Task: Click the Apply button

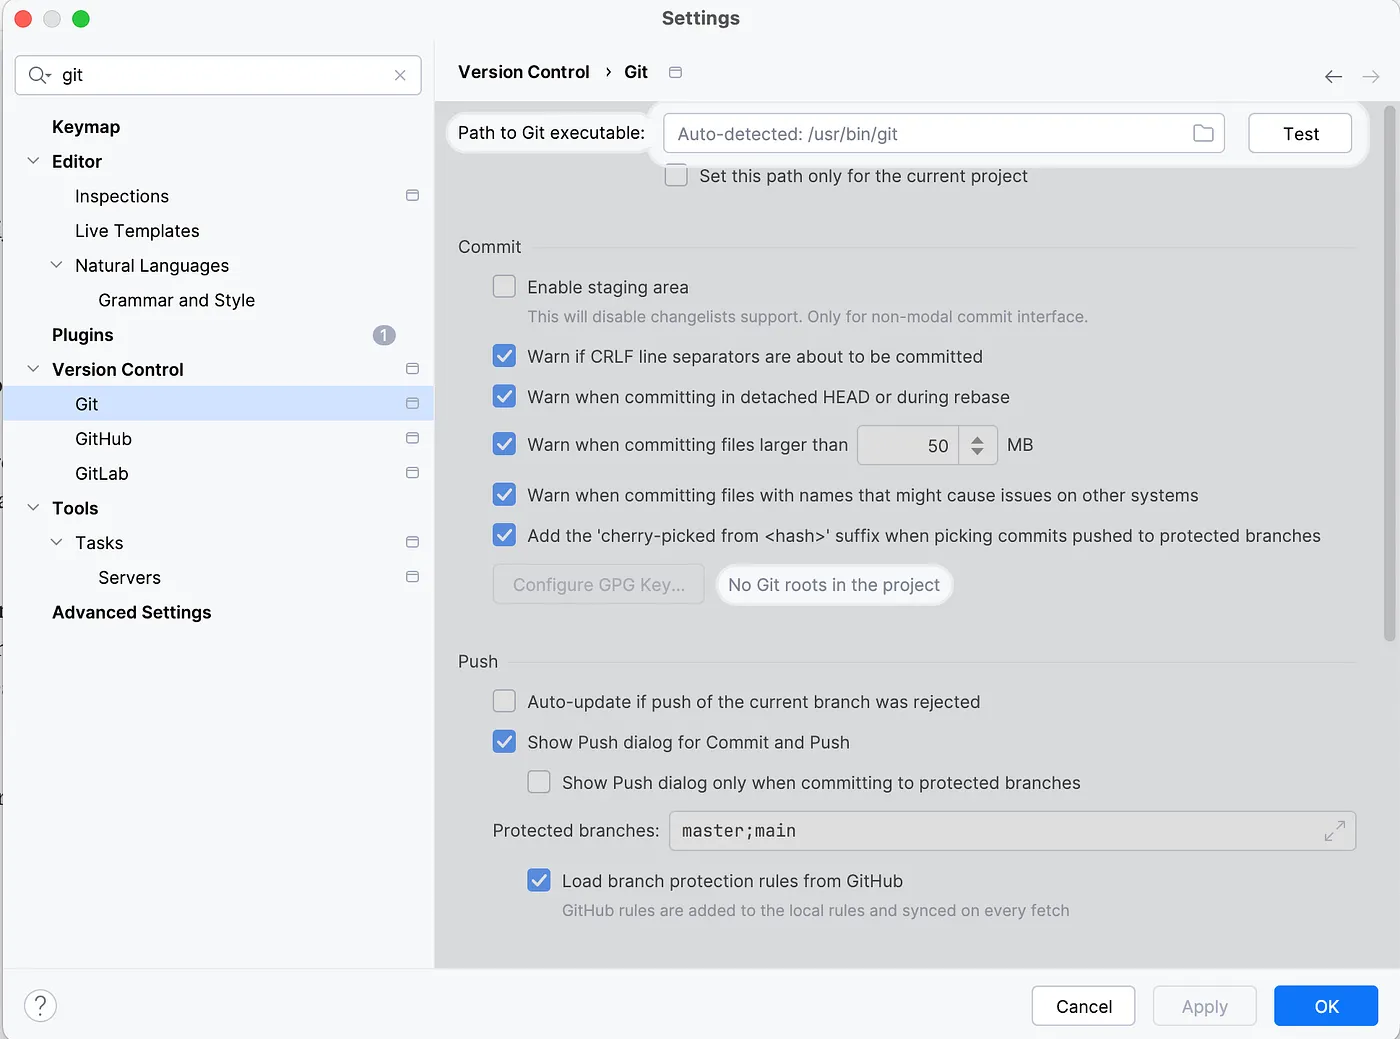Action: [1204, 1006]
